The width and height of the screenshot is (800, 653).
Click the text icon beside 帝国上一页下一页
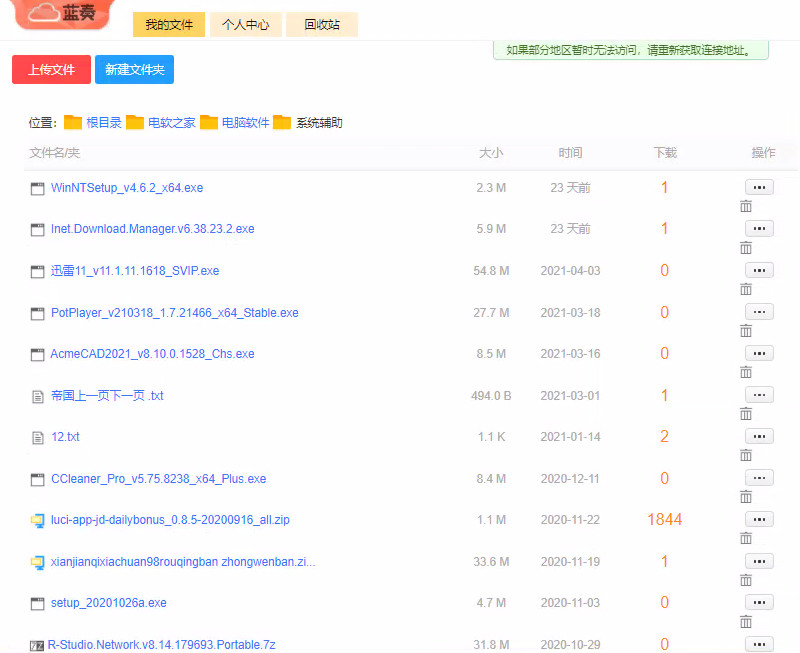point(38,396)
